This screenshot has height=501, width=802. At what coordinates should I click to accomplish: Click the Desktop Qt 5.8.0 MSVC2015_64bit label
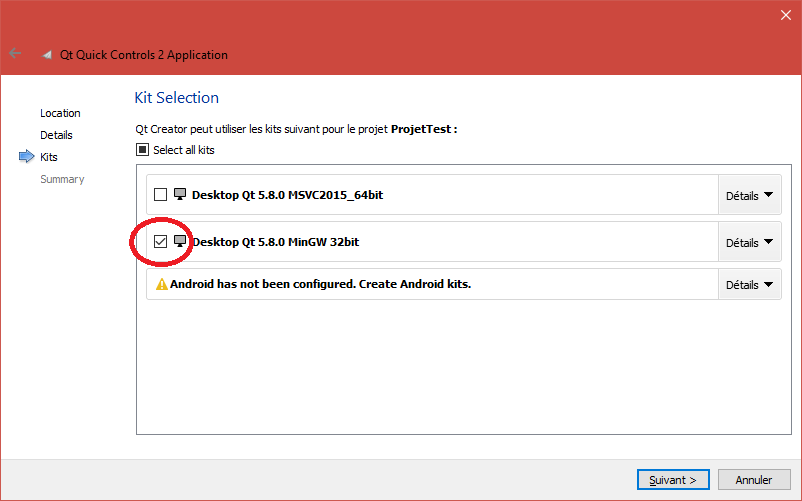[x=287, y=195]
